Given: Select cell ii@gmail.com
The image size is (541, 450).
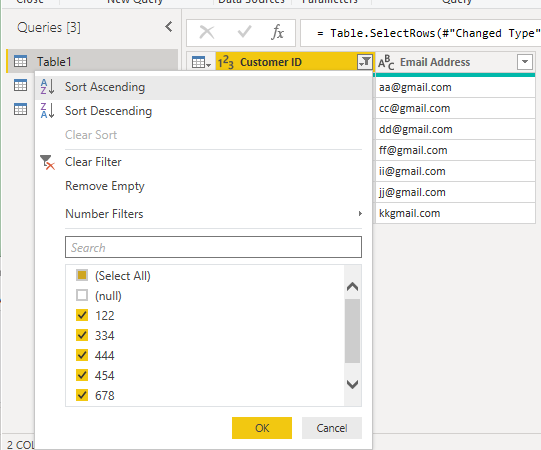Looking at the screenshot, I should [455, 172].
